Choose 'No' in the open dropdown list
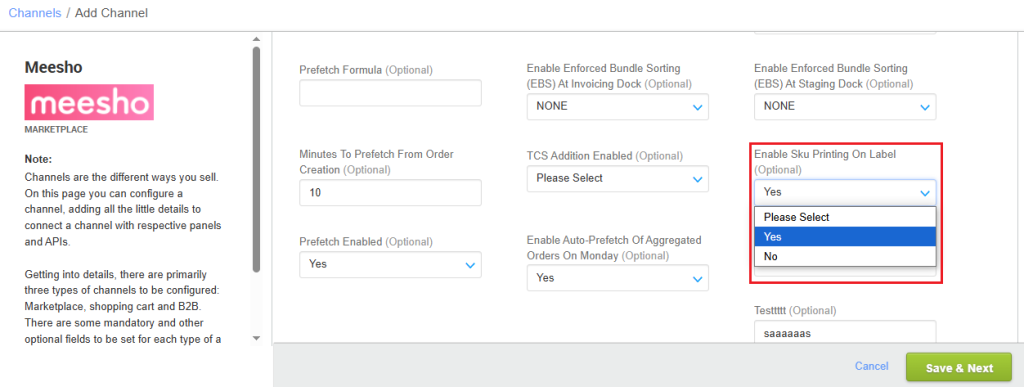 click(x=845, y=256)
